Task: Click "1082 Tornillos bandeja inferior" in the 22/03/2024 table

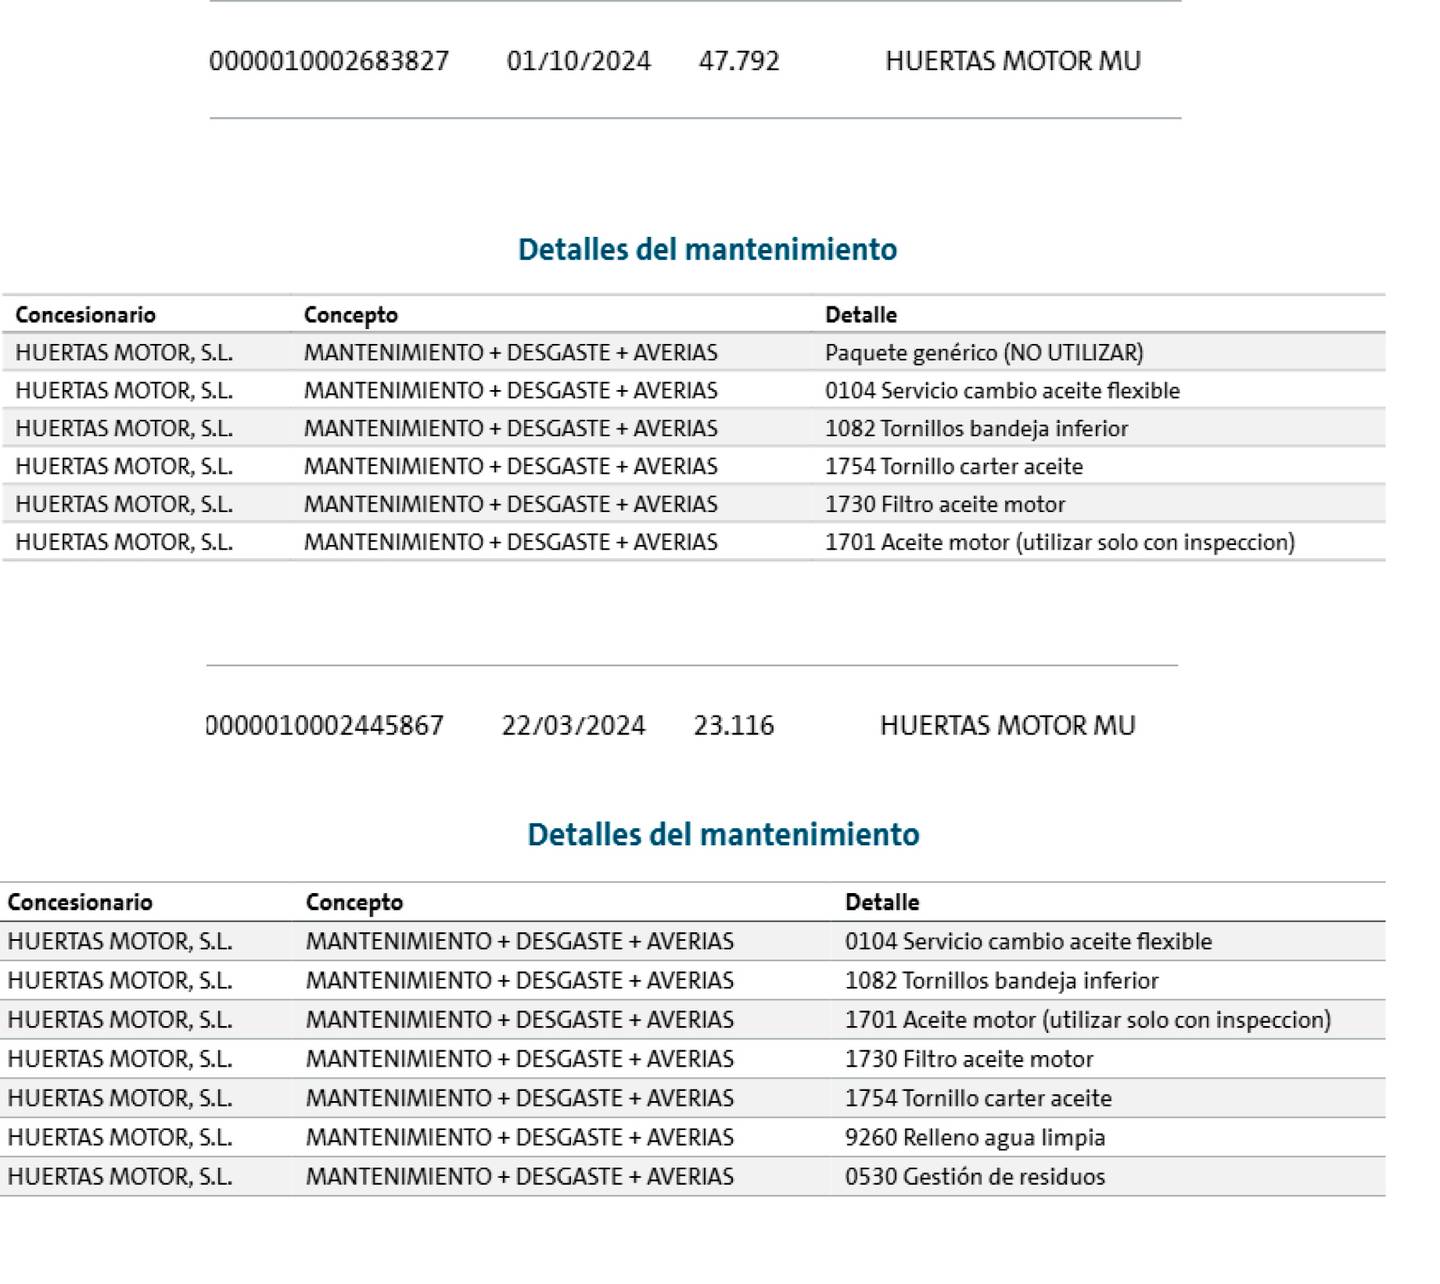Action: pos(1002,981)
